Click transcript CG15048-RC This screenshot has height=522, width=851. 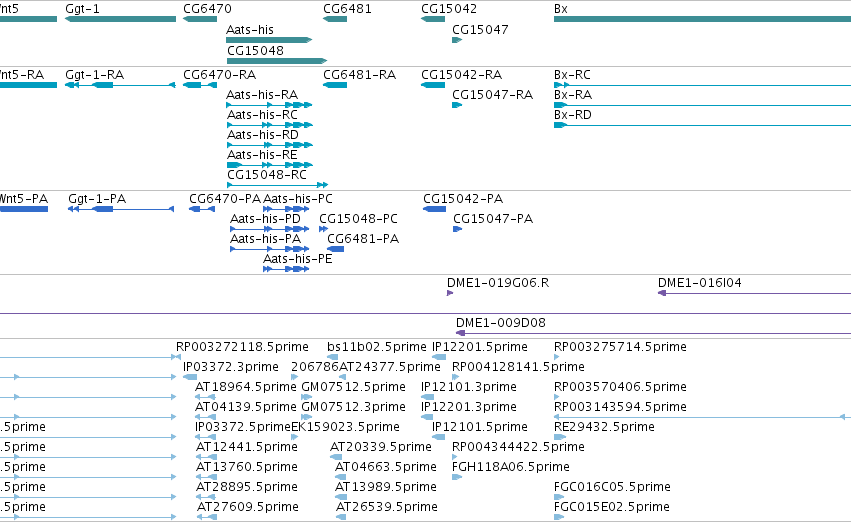(267, 175)
